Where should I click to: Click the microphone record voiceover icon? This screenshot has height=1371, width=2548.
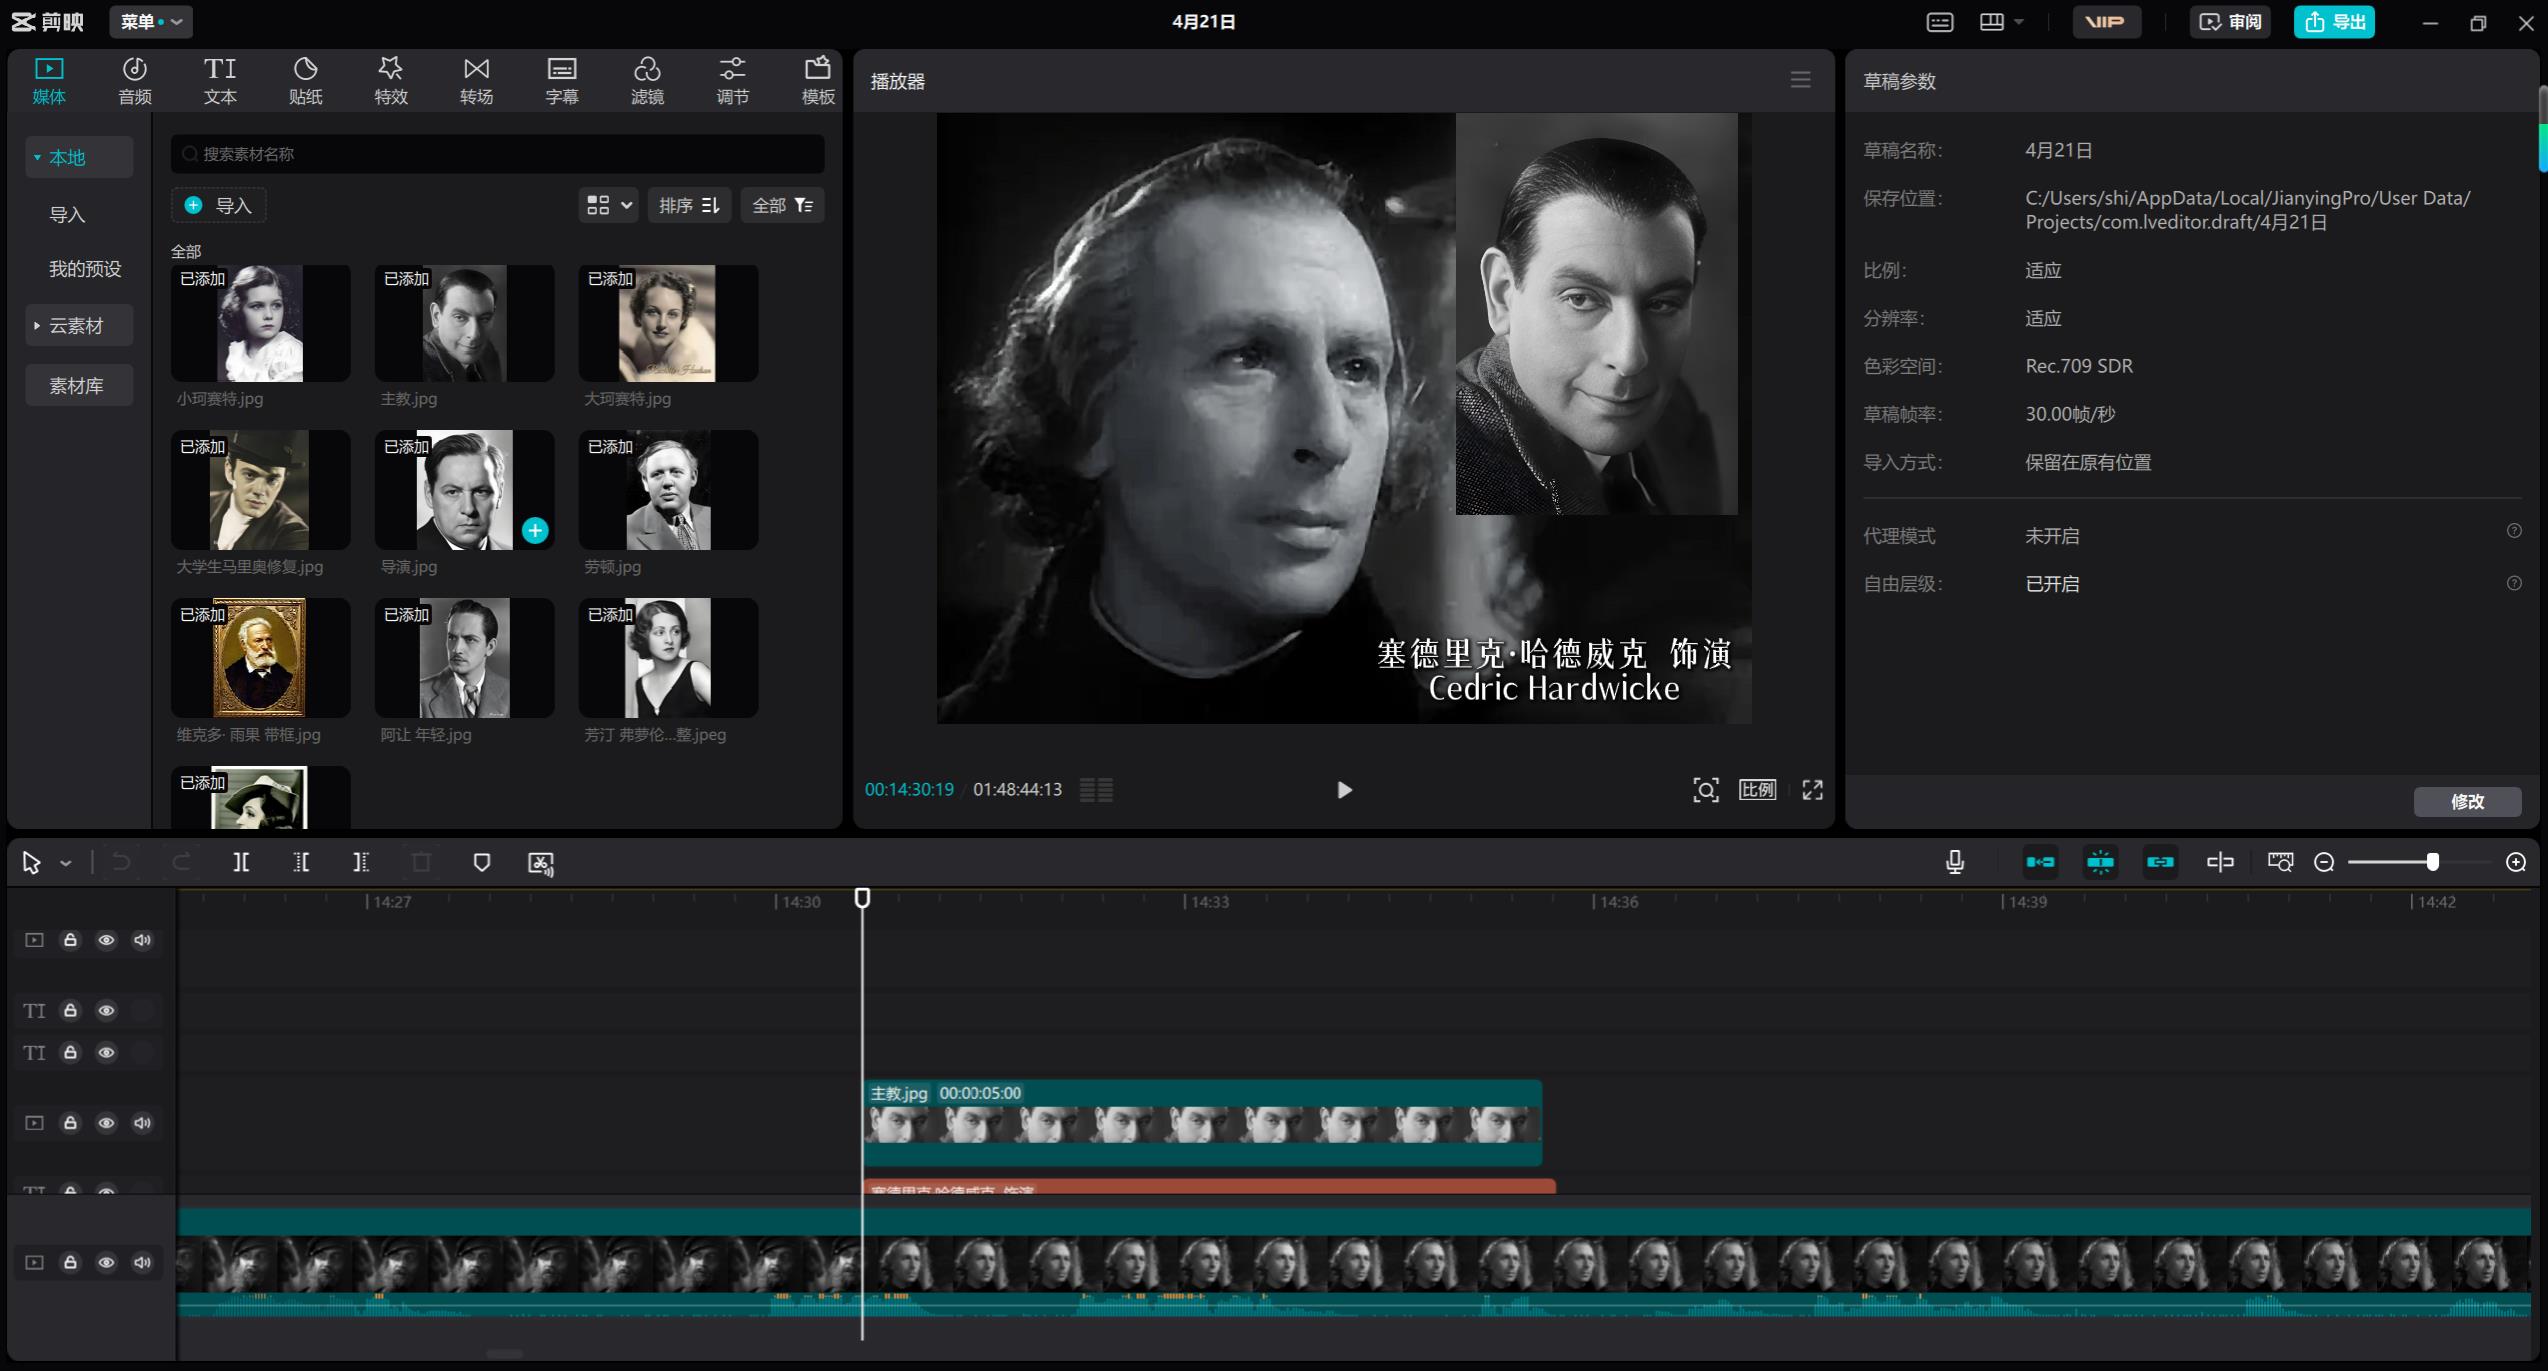[x=1955, y=862]
